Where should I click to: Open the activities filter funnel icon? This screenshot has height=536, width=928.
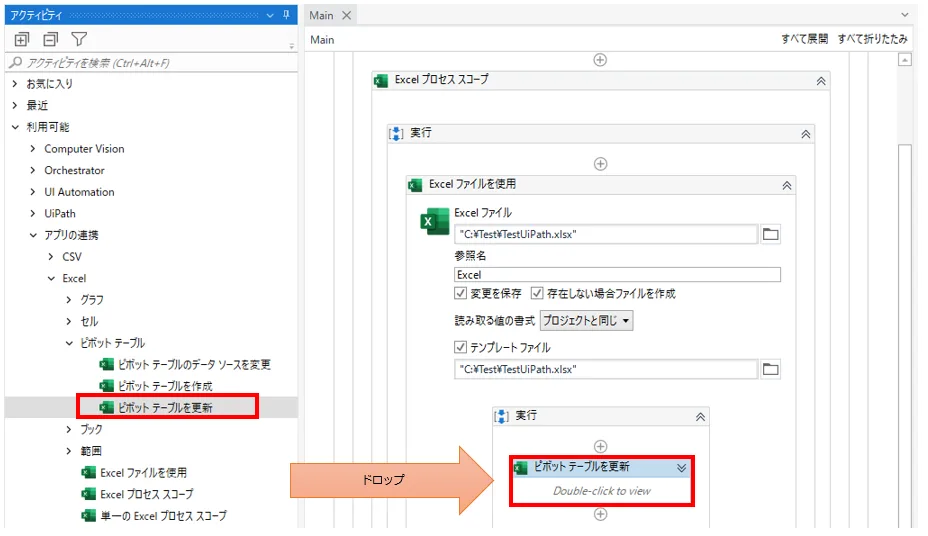[78, 40]
